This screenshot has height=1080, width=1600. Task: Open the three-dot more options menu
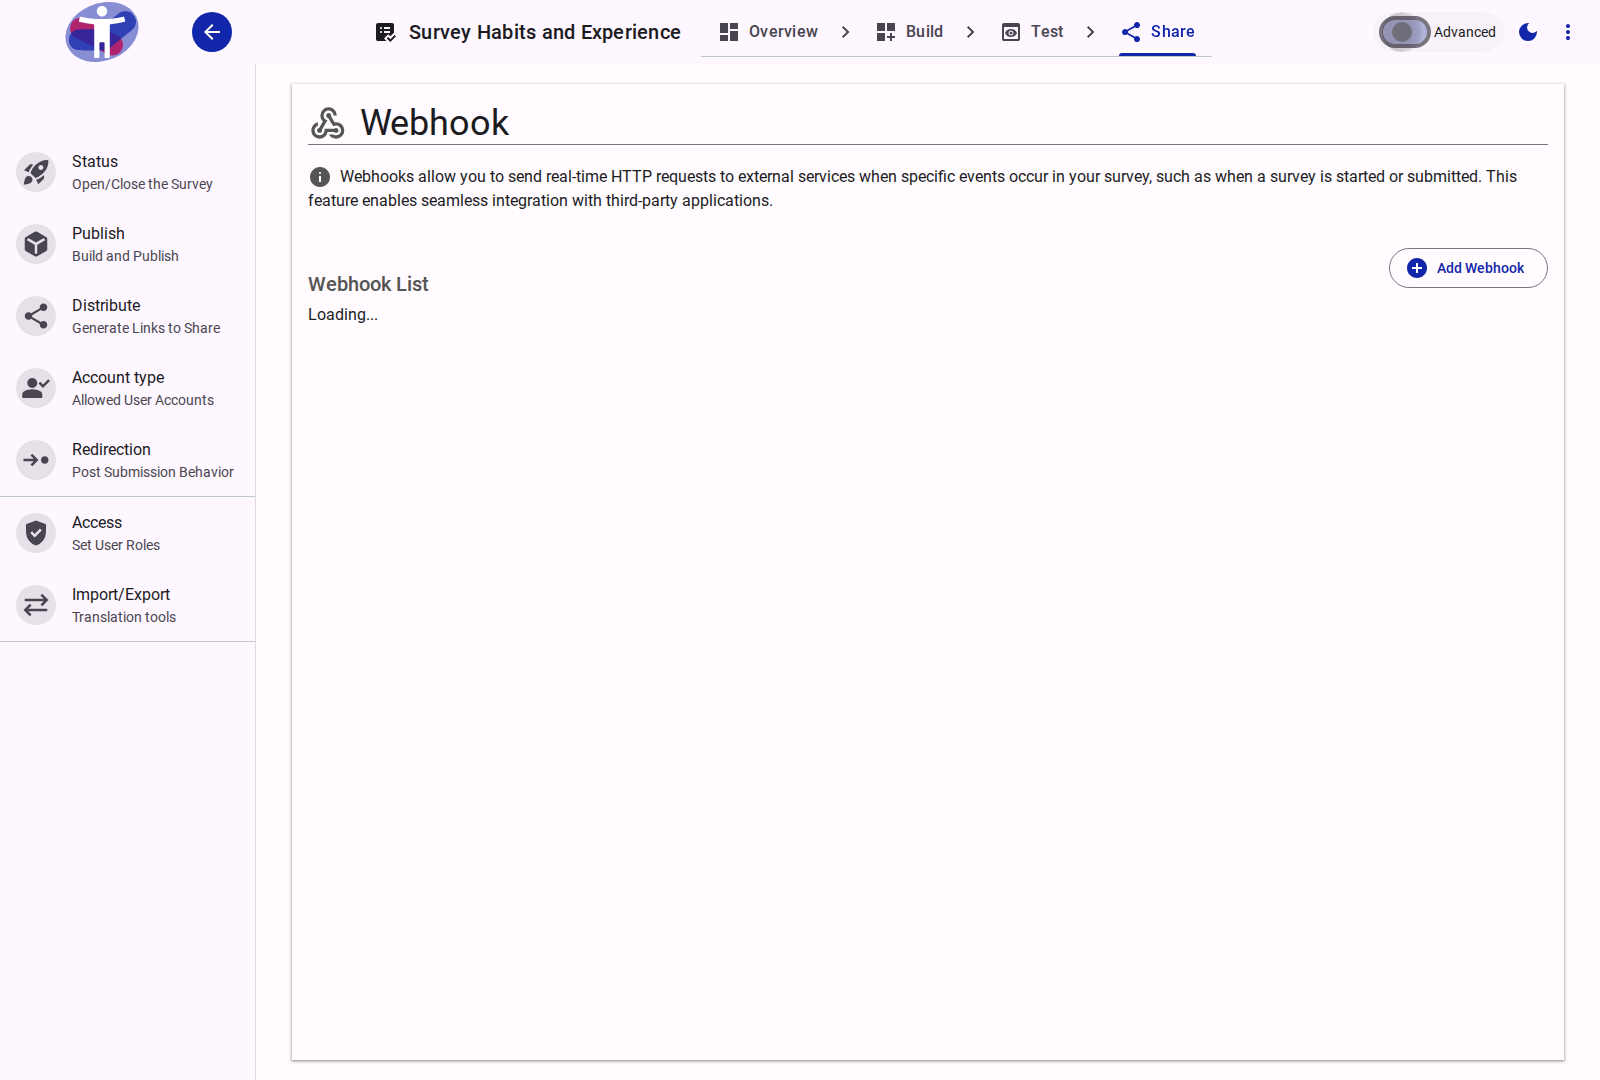1568,32
